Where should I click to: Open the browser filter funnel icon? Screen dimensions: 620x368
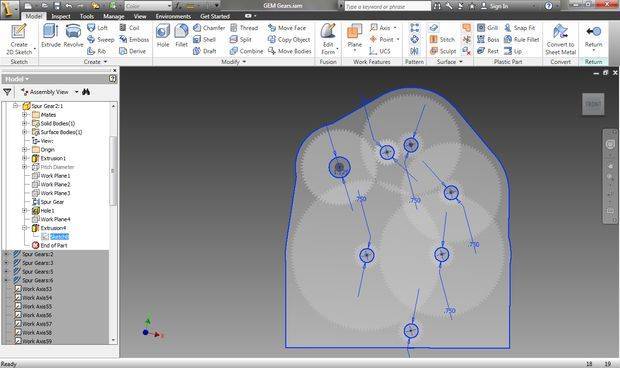point(7,92)
